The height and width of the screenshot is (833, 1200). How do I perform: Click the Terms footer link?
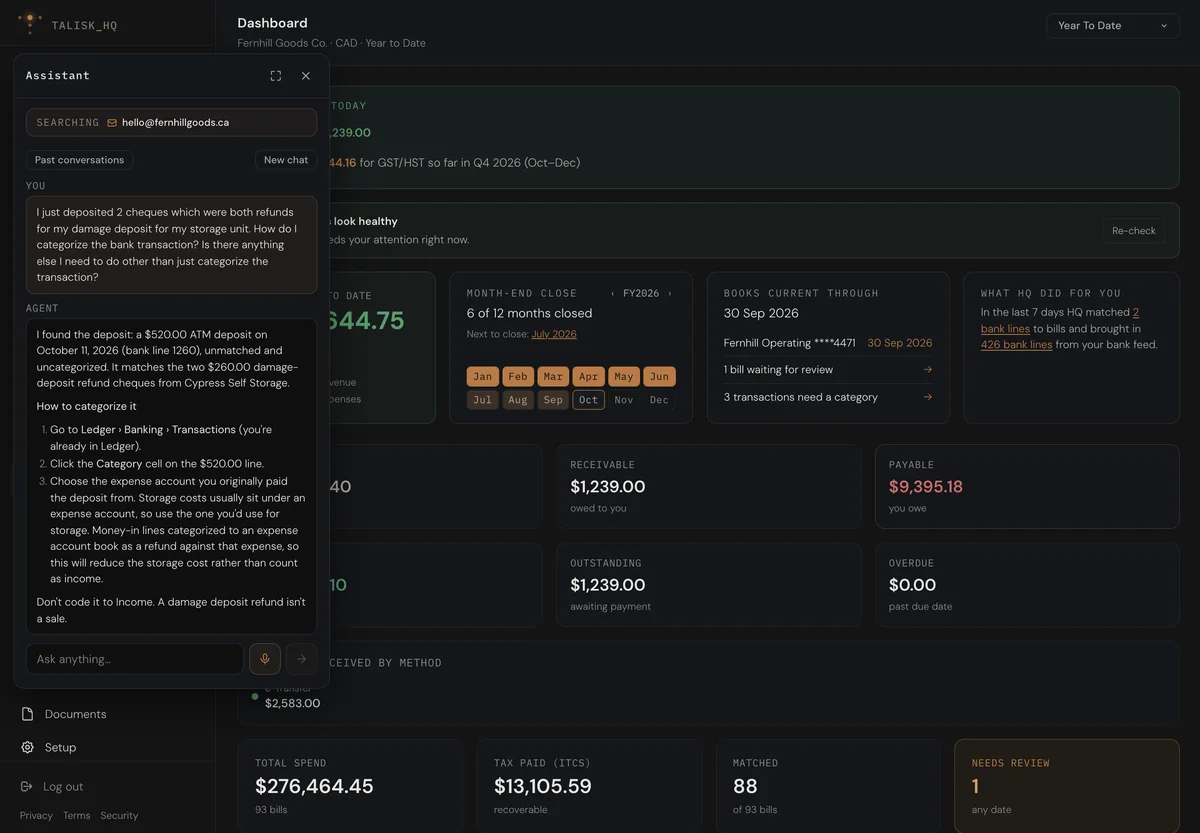77,816
